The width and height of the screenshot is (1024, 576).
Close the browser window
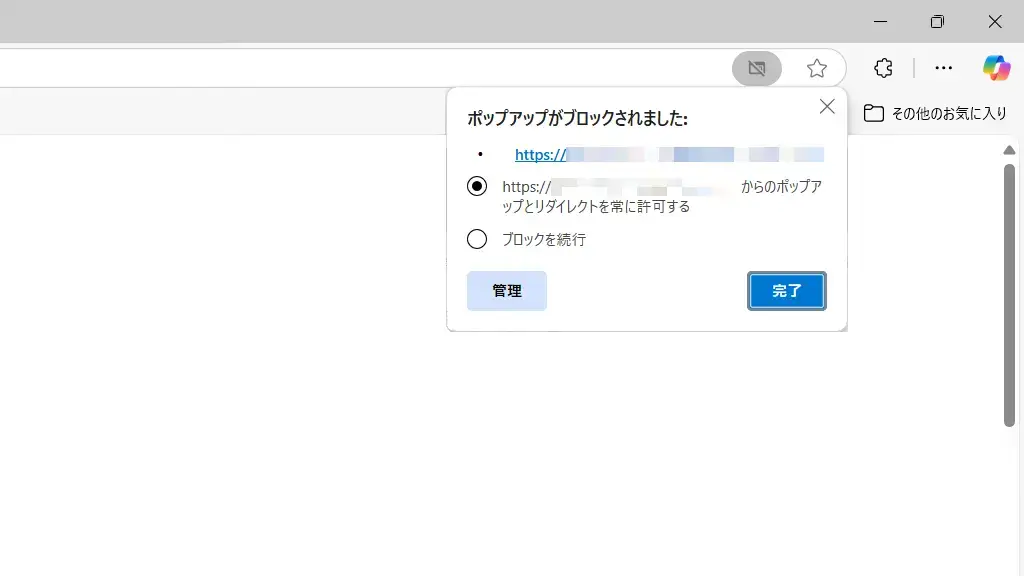(x=995, y=21)
